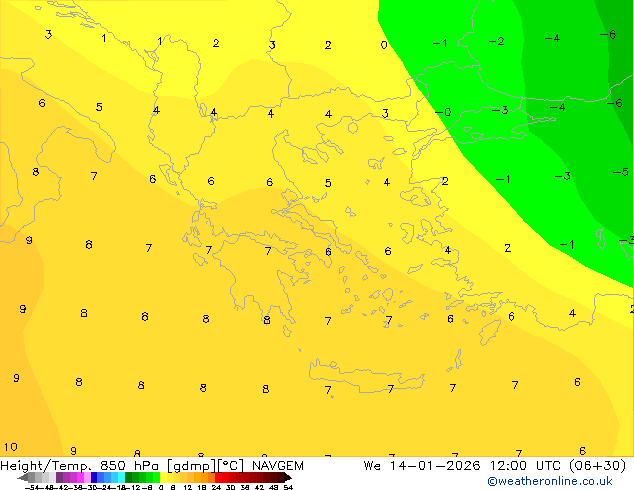The image size is (634, 490).
Task: Click the bright red legend swatch above 24
Action: click(x=218, y=477)
